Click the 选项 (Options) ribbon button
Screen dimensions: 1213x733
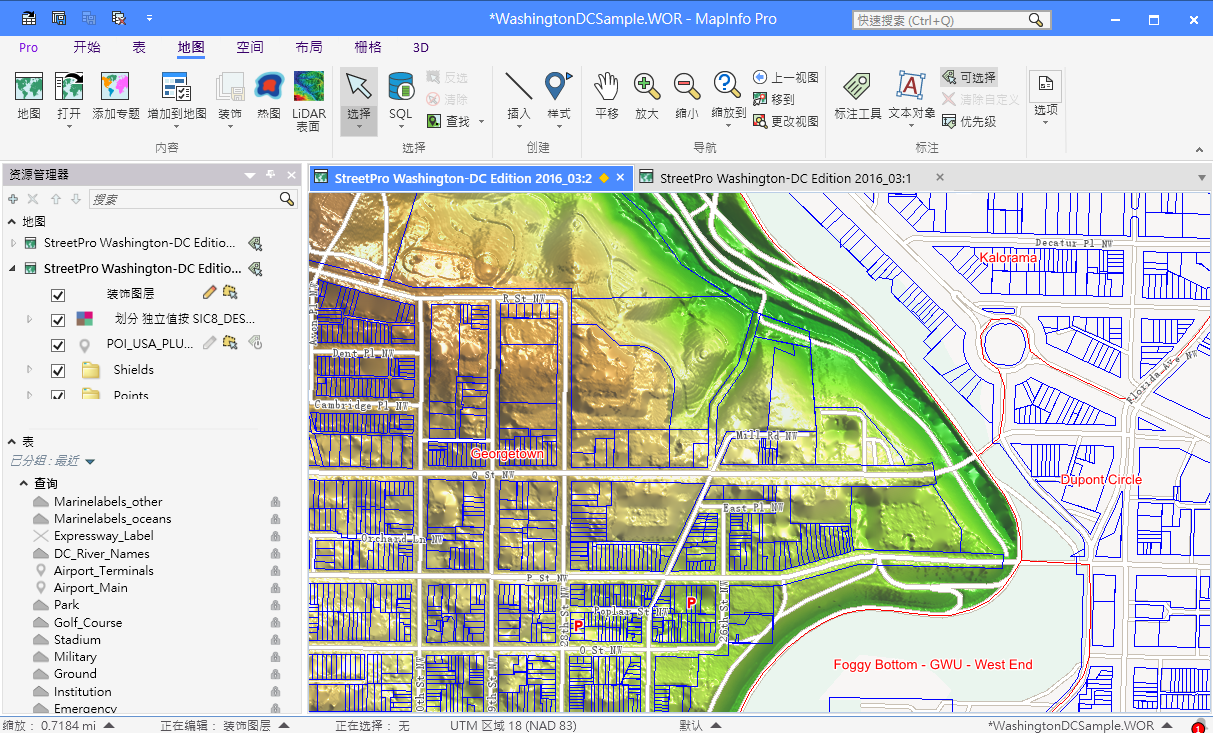[x=1045, y=98]
